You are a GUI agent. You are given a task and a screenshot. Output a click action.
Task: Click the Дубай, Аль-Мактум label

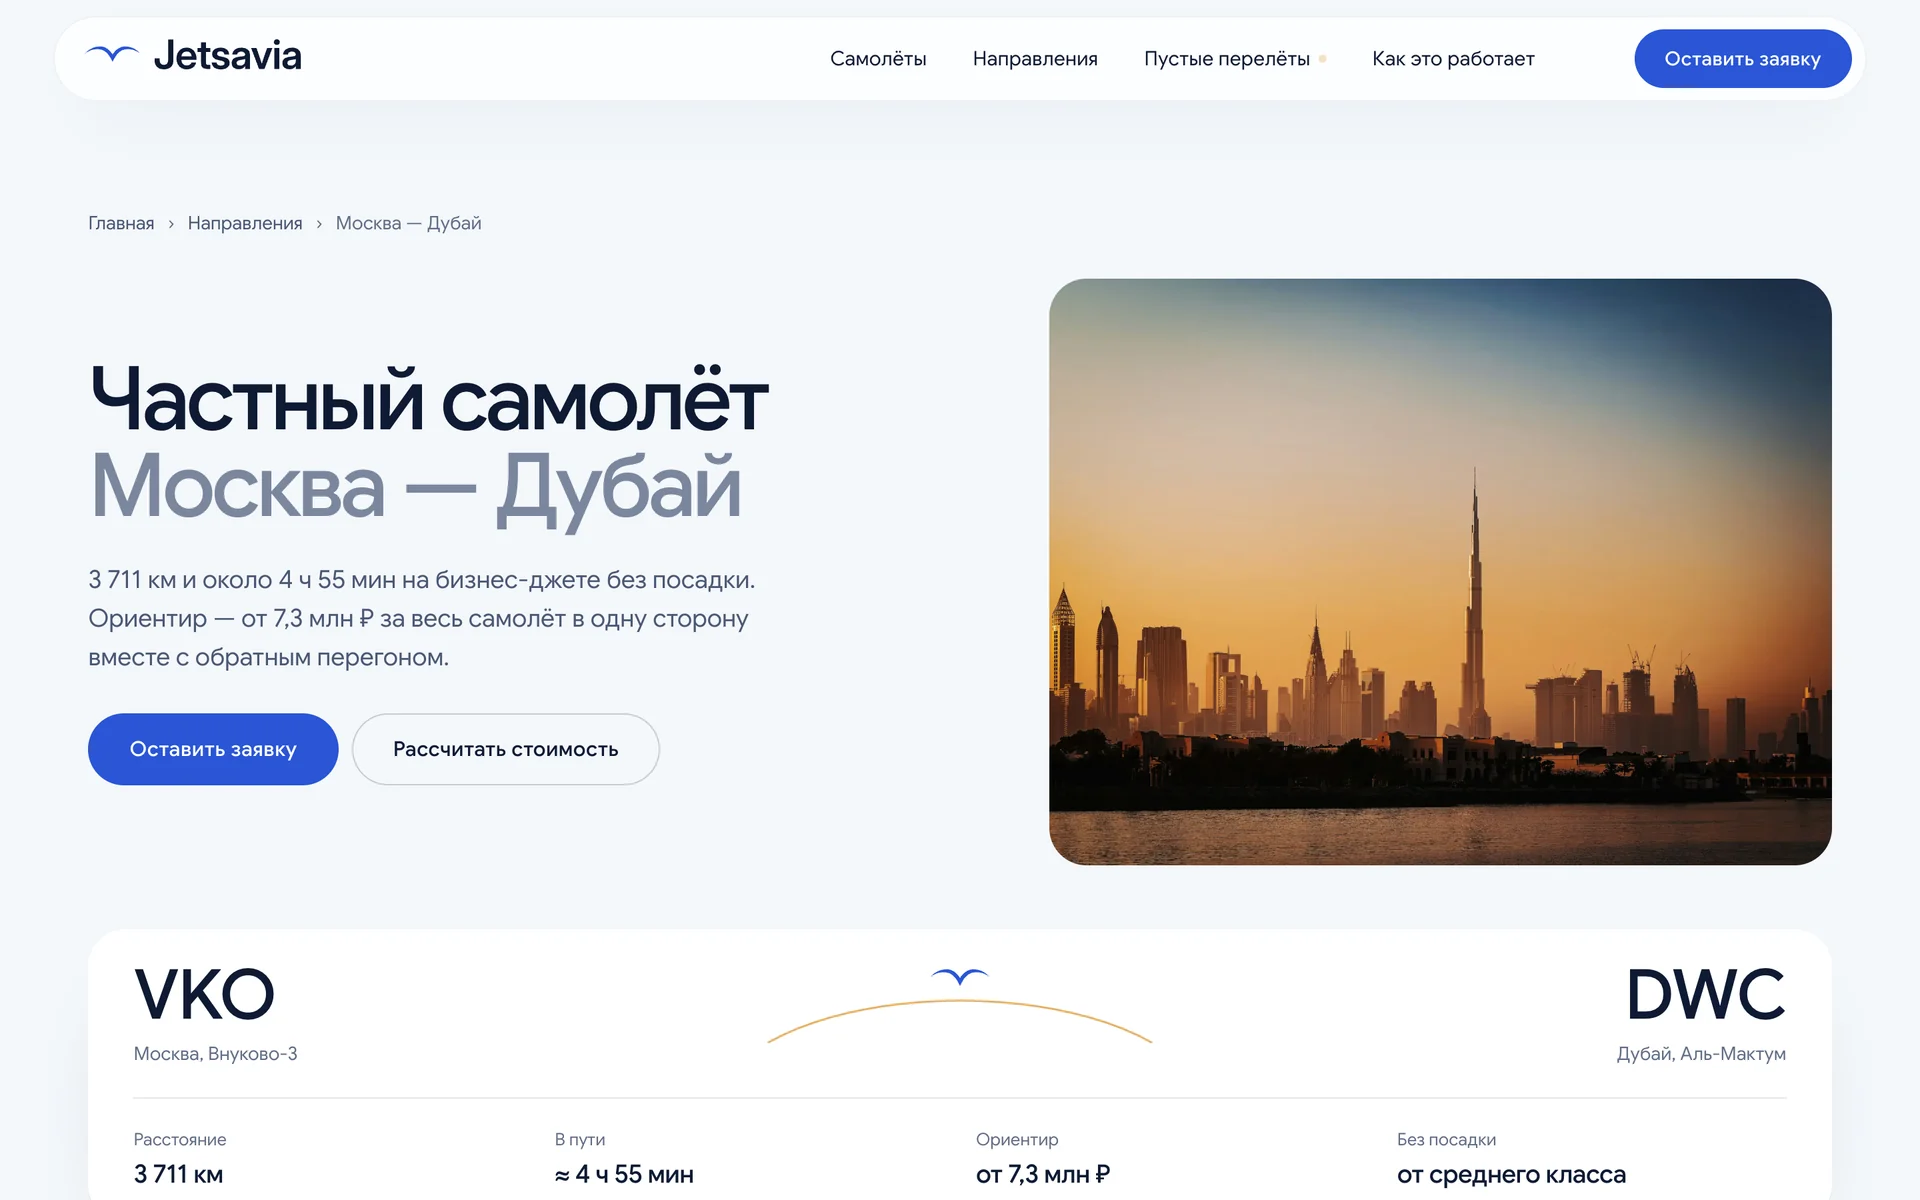pyautogui.click(x=1701, y=1054)
